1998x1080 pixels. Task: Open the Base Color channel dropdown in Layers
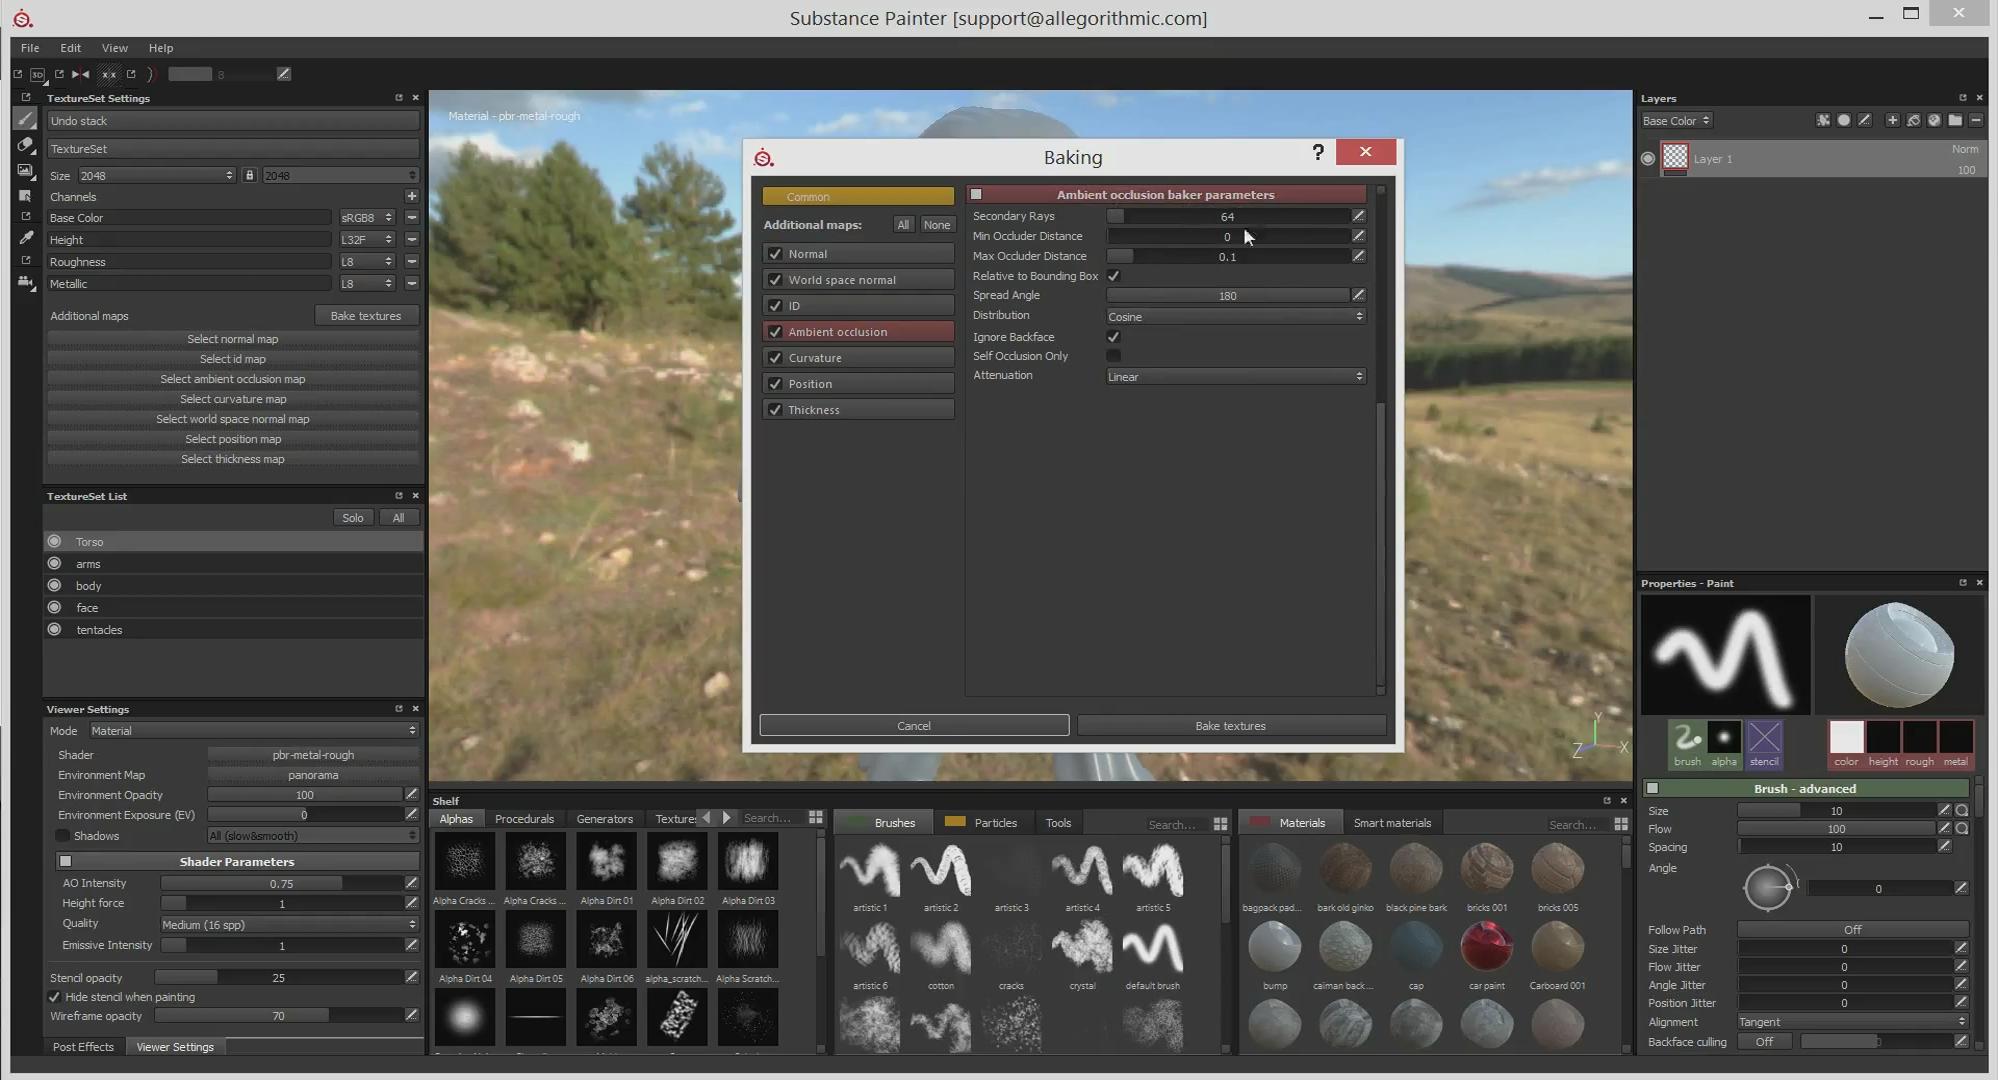coord(1677,121)
